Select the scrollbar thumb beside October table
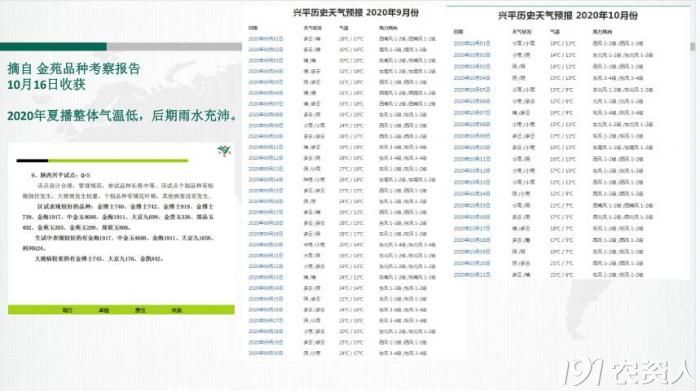This screenshot has width=700, height=391. (692, 46)
